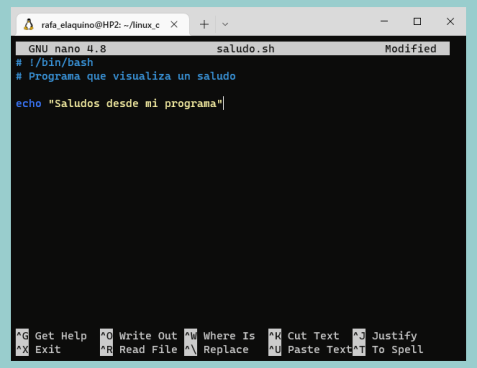Click the ^J Justify shortcut
The image size is (477, 368).
click(x=385, y=336)
